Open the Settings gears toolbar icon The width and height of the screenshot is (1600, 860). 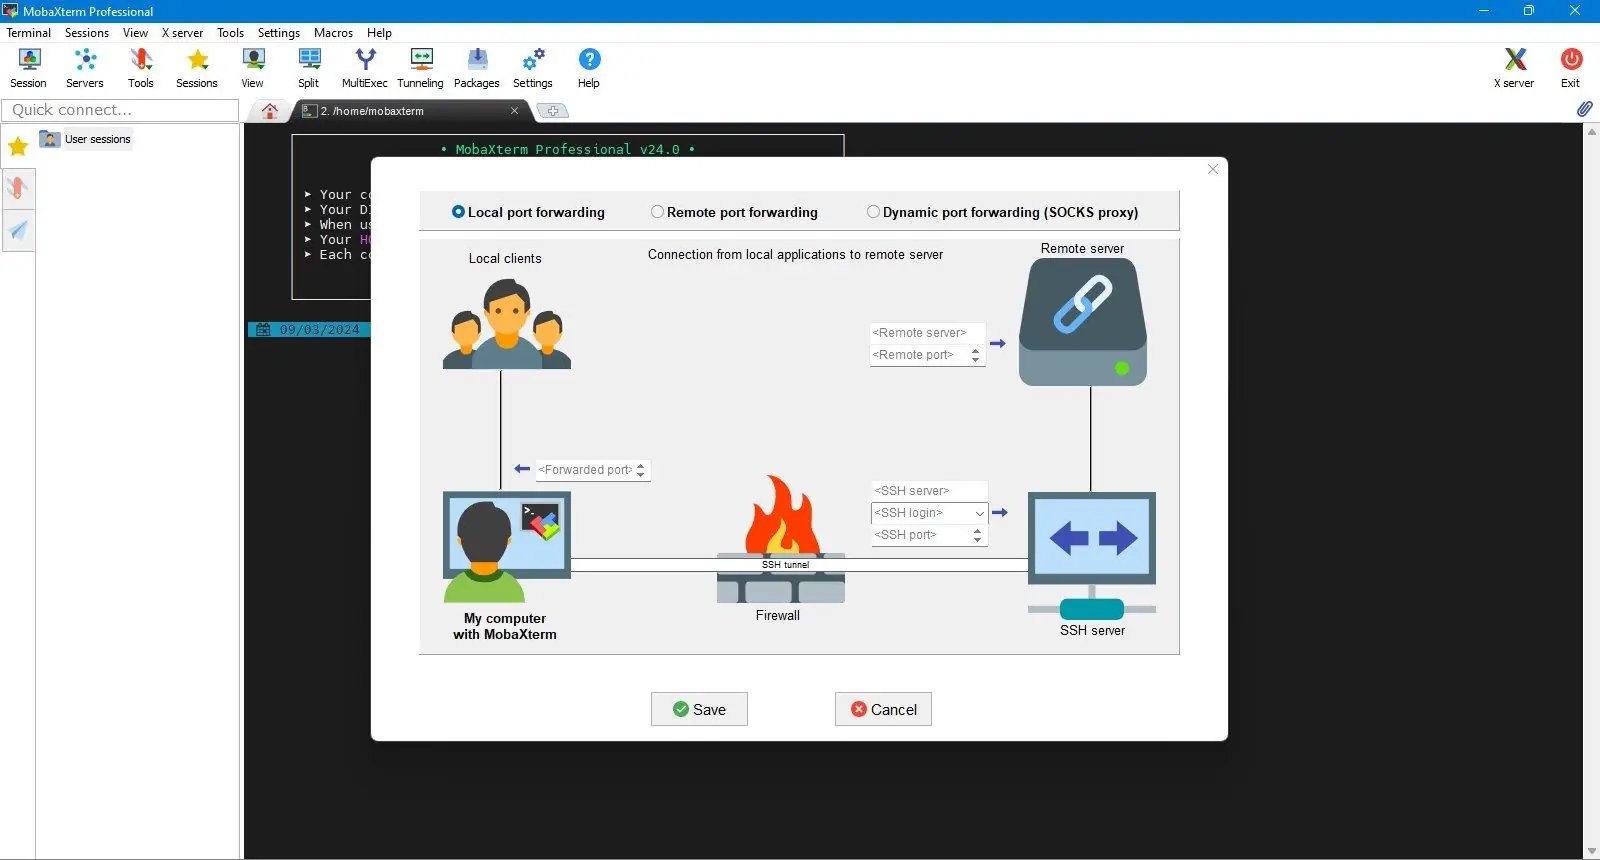[x=533, y=68]
